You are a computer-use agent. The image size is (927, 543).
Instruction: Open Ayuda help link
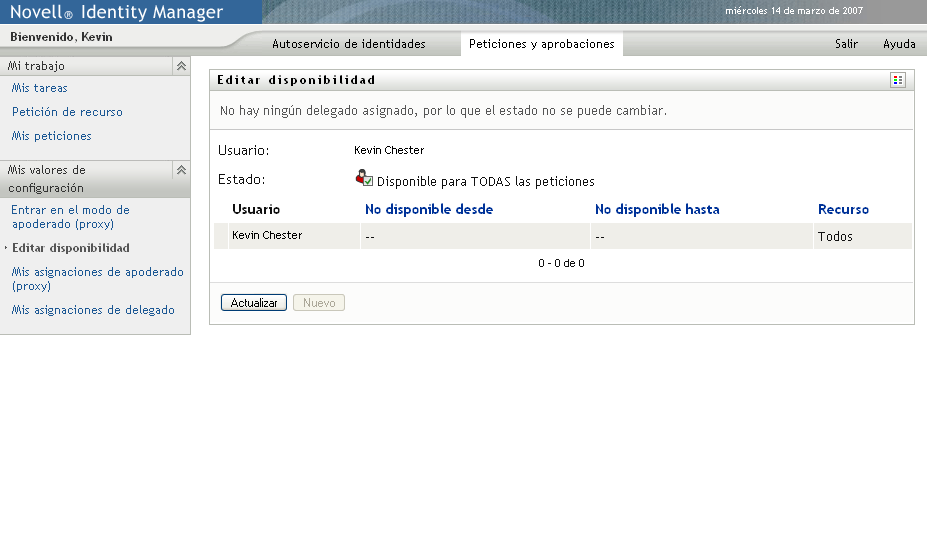(899, 44)
